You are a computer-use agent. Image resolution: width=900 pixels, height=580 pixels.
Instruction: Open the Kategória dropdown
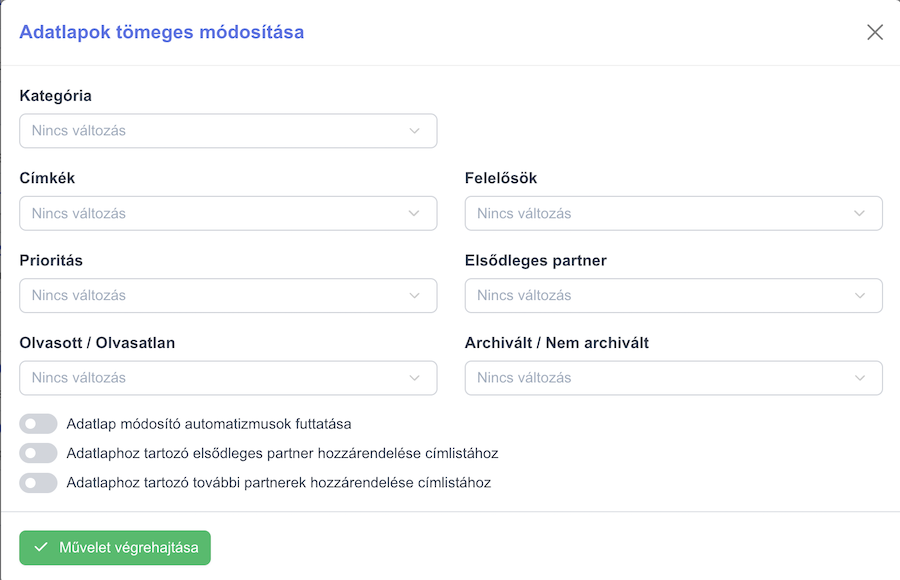coord(228,131)
